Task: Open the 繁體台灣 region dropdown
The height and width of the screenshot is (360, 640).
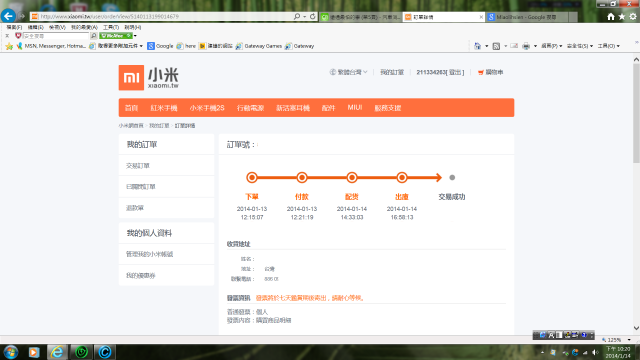Action: tap(349, 72)
